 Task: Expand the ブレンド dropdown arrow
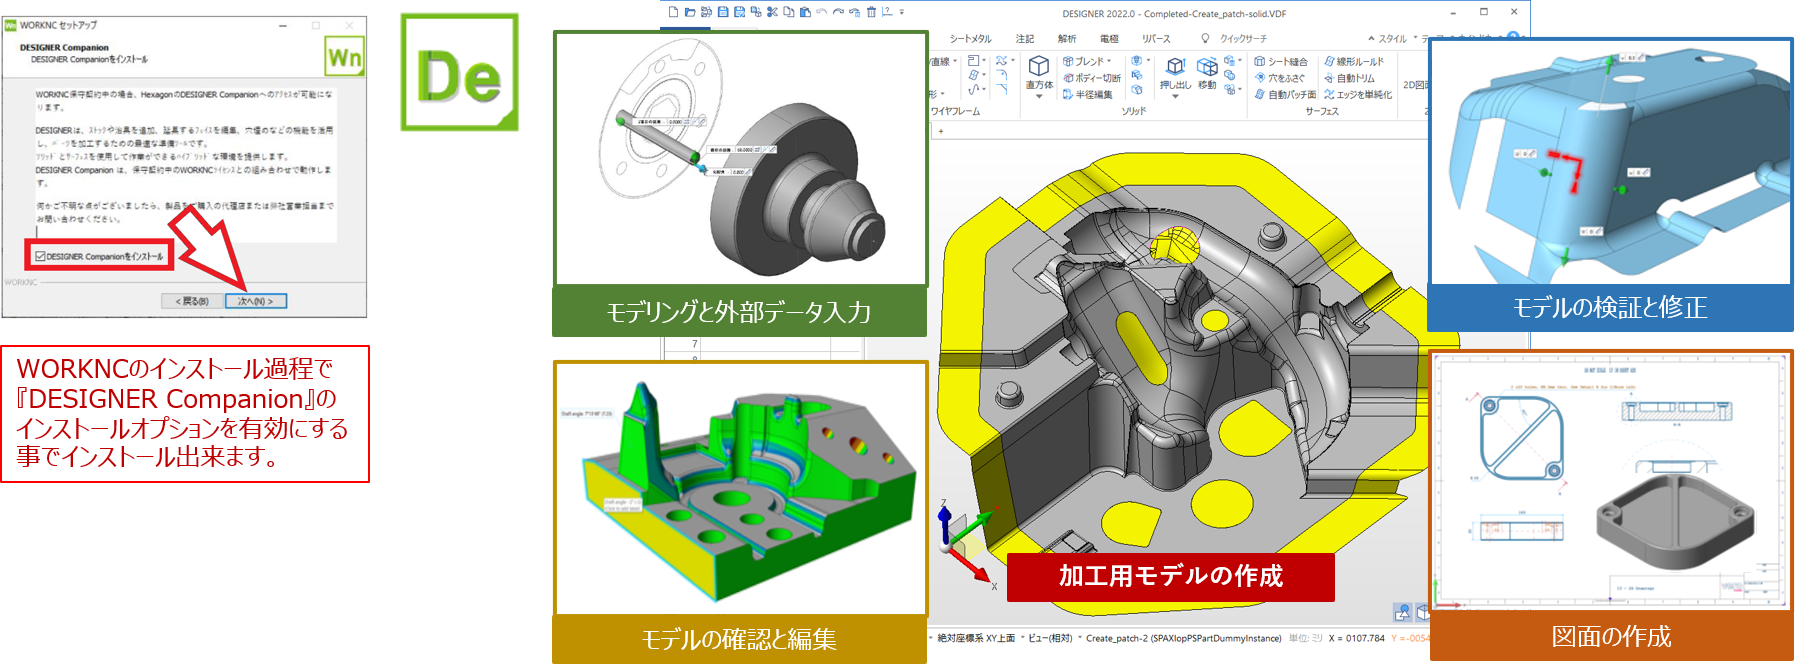point(1109,61)
